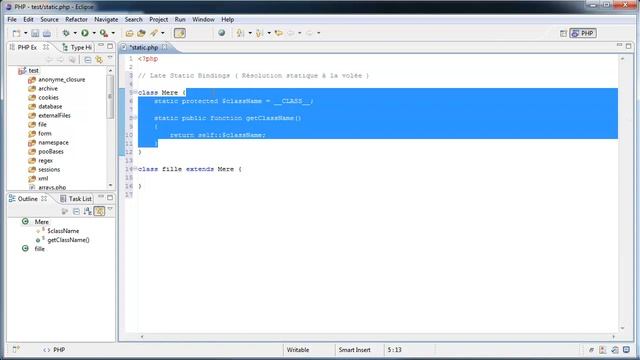
Task: Open the Project menu
Action: (x=158, y=19)
